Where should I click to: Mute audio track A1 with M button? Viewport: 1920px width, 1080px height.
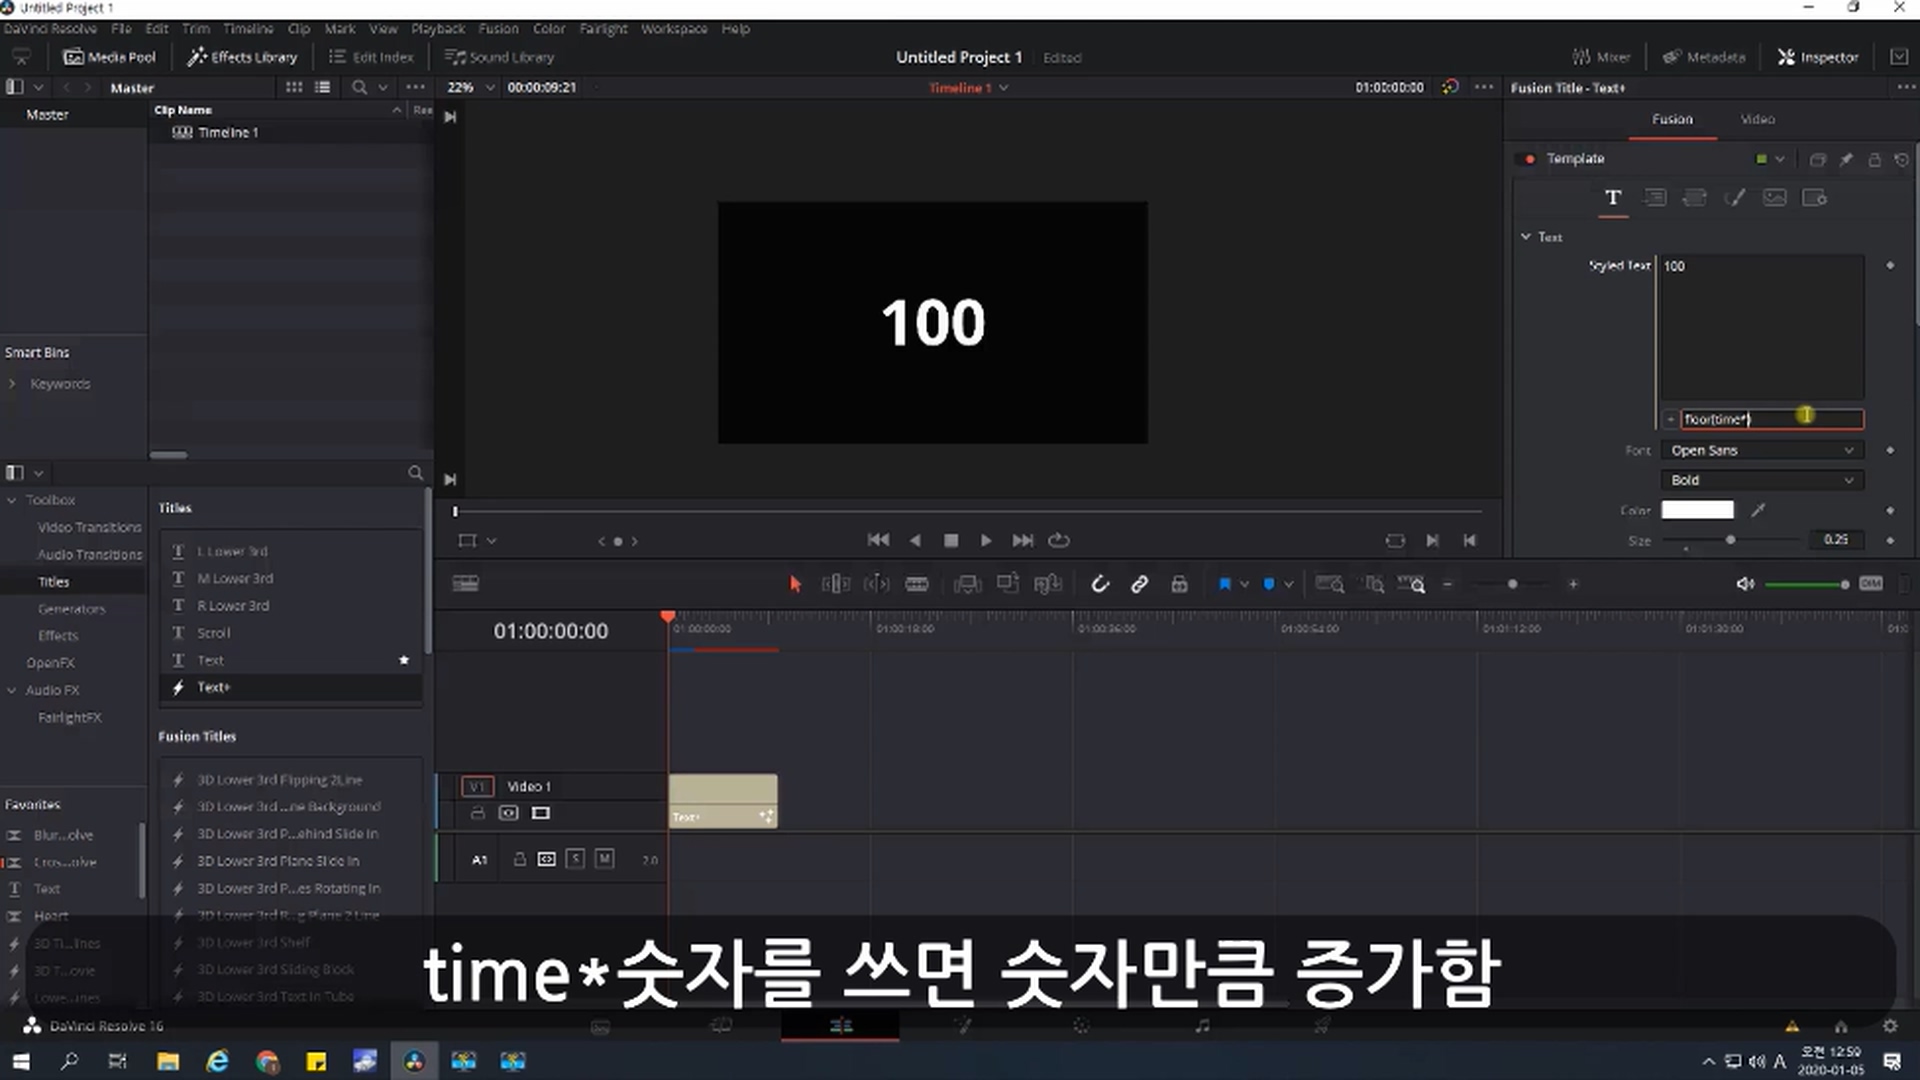604,859
